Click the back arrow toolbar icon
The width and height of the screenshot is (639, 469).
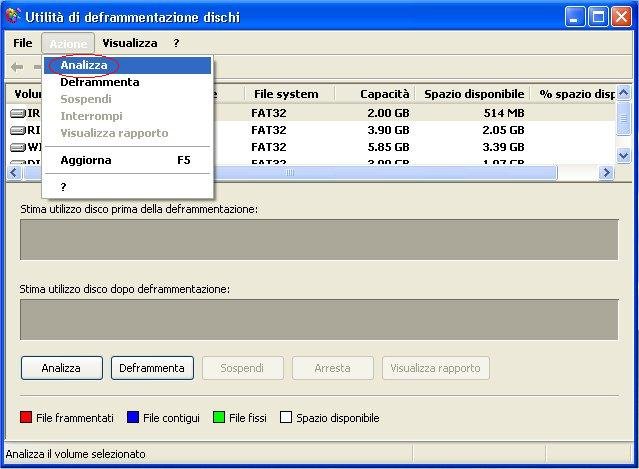pos(17,67)
